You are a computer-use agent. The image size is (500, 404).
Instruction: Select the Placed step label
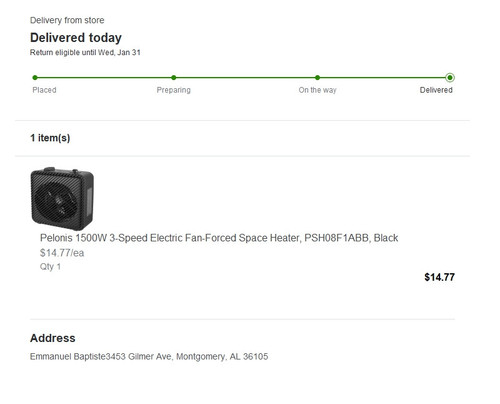point(44,90)
